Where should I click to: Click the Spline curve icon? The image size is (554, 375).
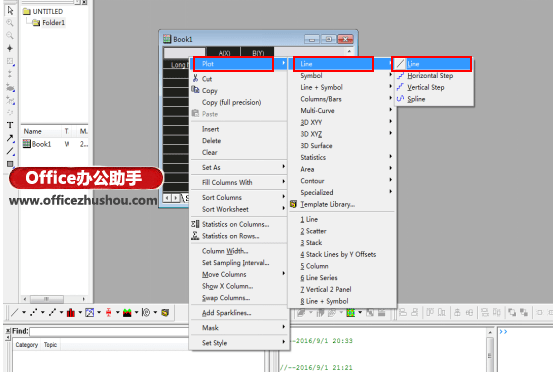400,99
